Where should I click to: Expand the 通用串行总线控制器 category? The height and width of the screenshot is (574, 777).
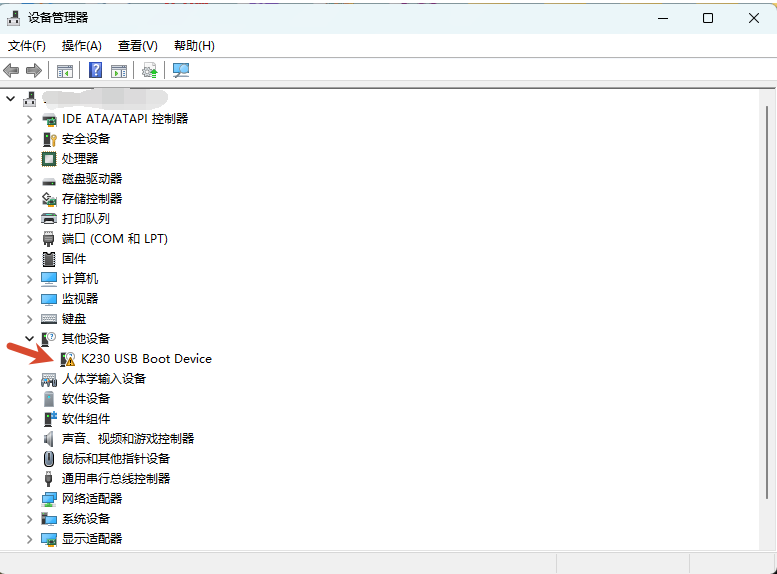click(x=30, y=479)
